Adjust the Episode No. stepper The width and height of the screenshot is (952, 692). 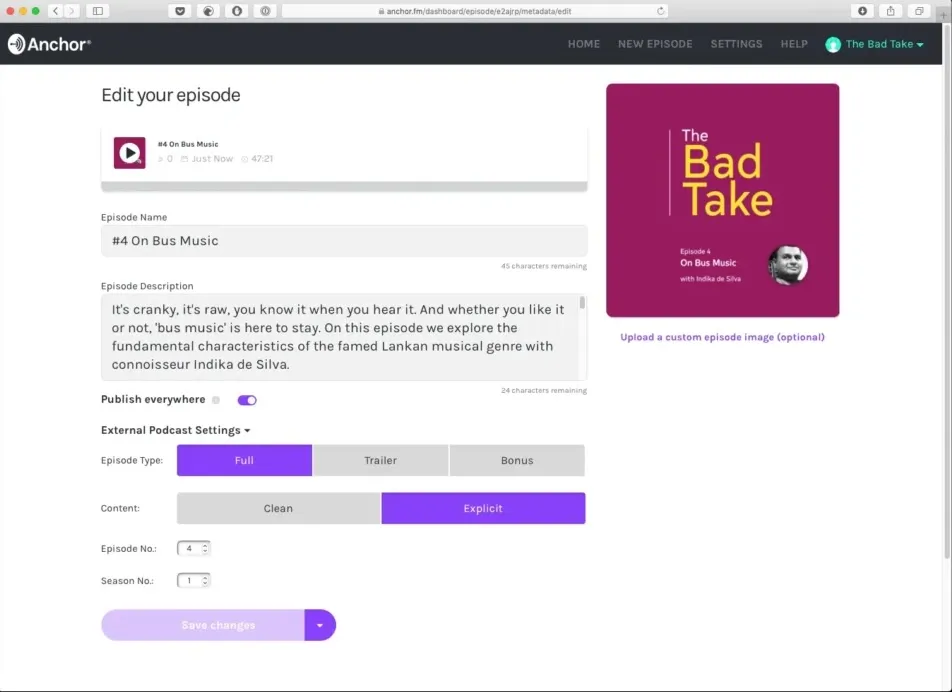click(x=205, y=548)
